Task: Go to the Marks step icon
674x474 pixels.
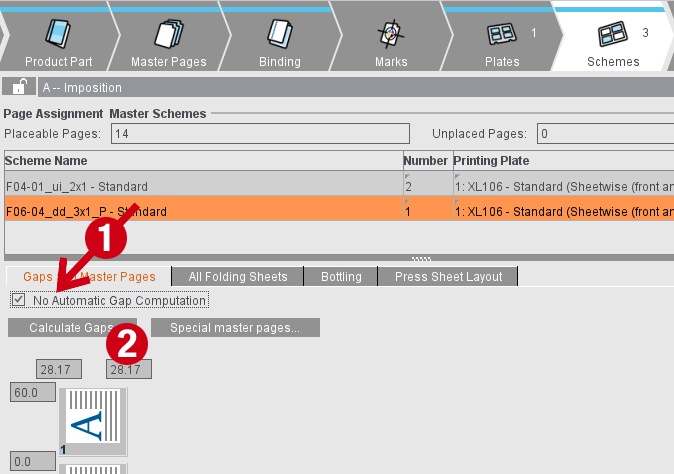Action: pos(390,34)
